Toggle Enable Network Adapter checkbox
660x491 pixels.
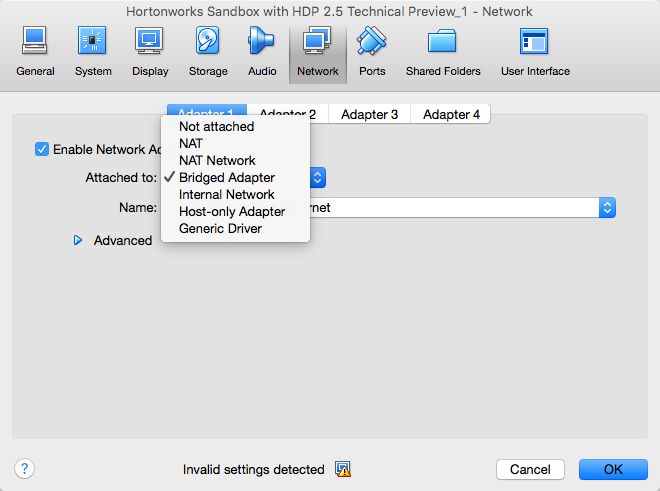coord(42,149)
